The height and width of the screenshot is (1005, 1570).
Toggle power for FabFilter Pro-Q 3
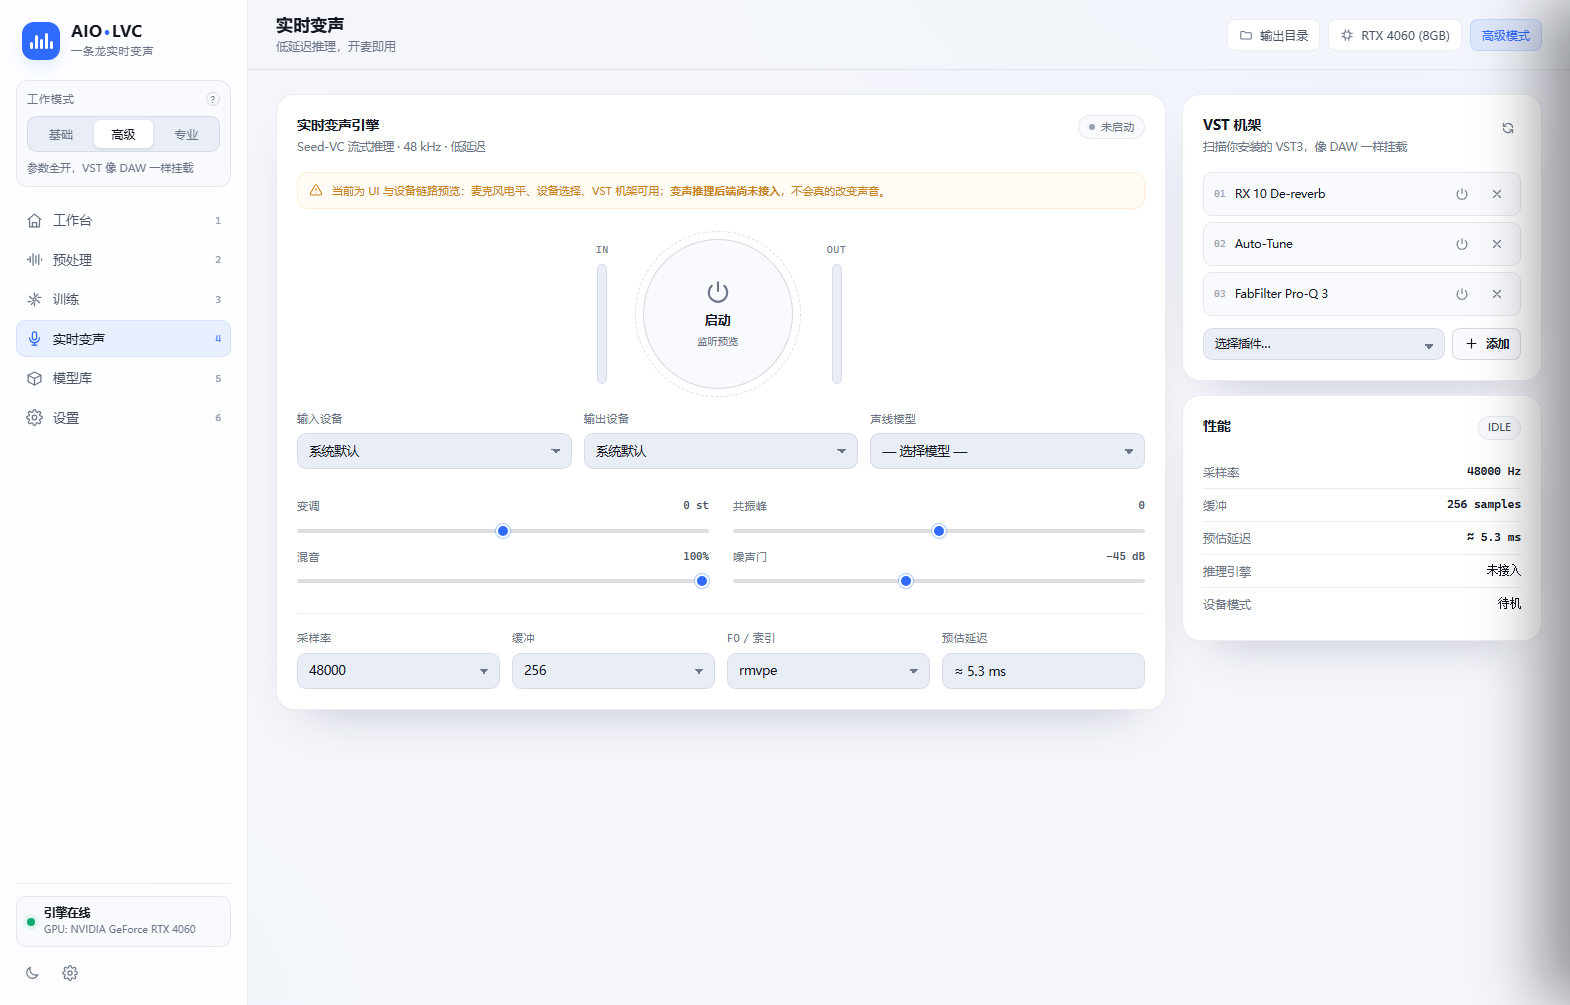1462,294
